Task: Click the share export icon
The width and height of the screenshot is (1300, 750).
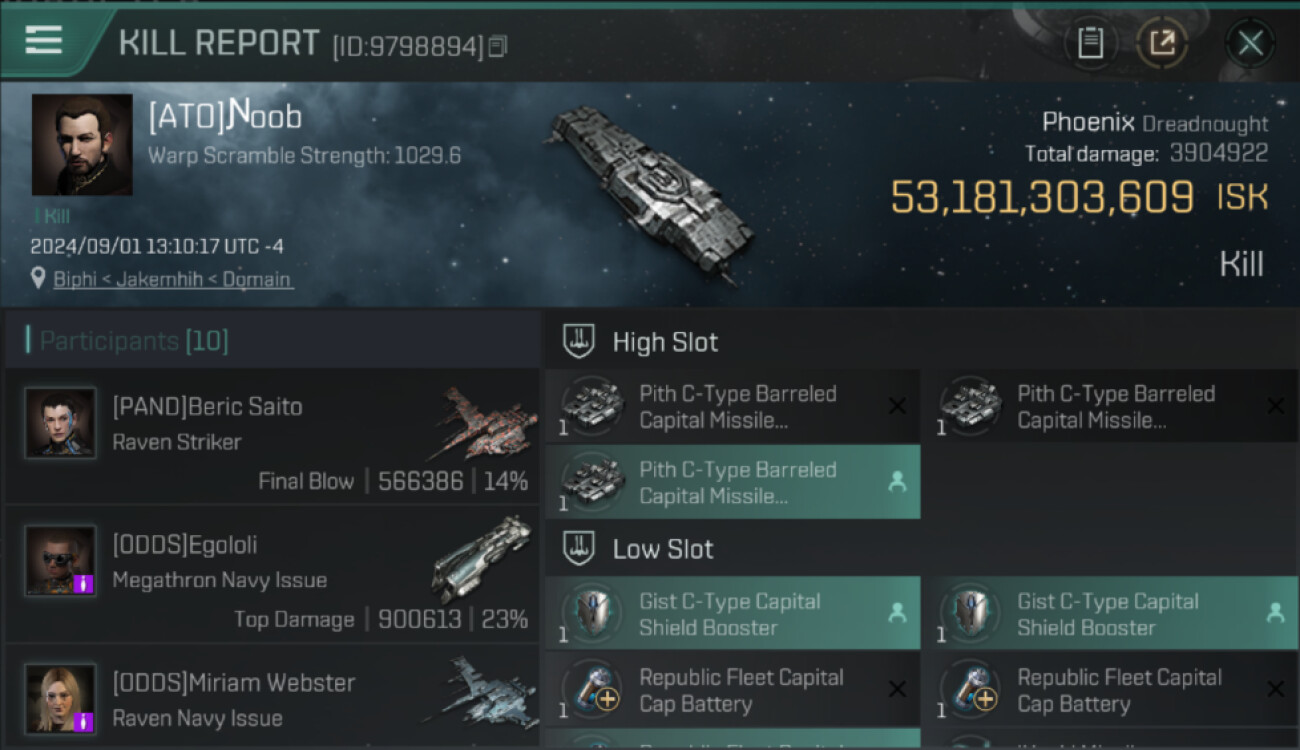Action: point(1162,43)
